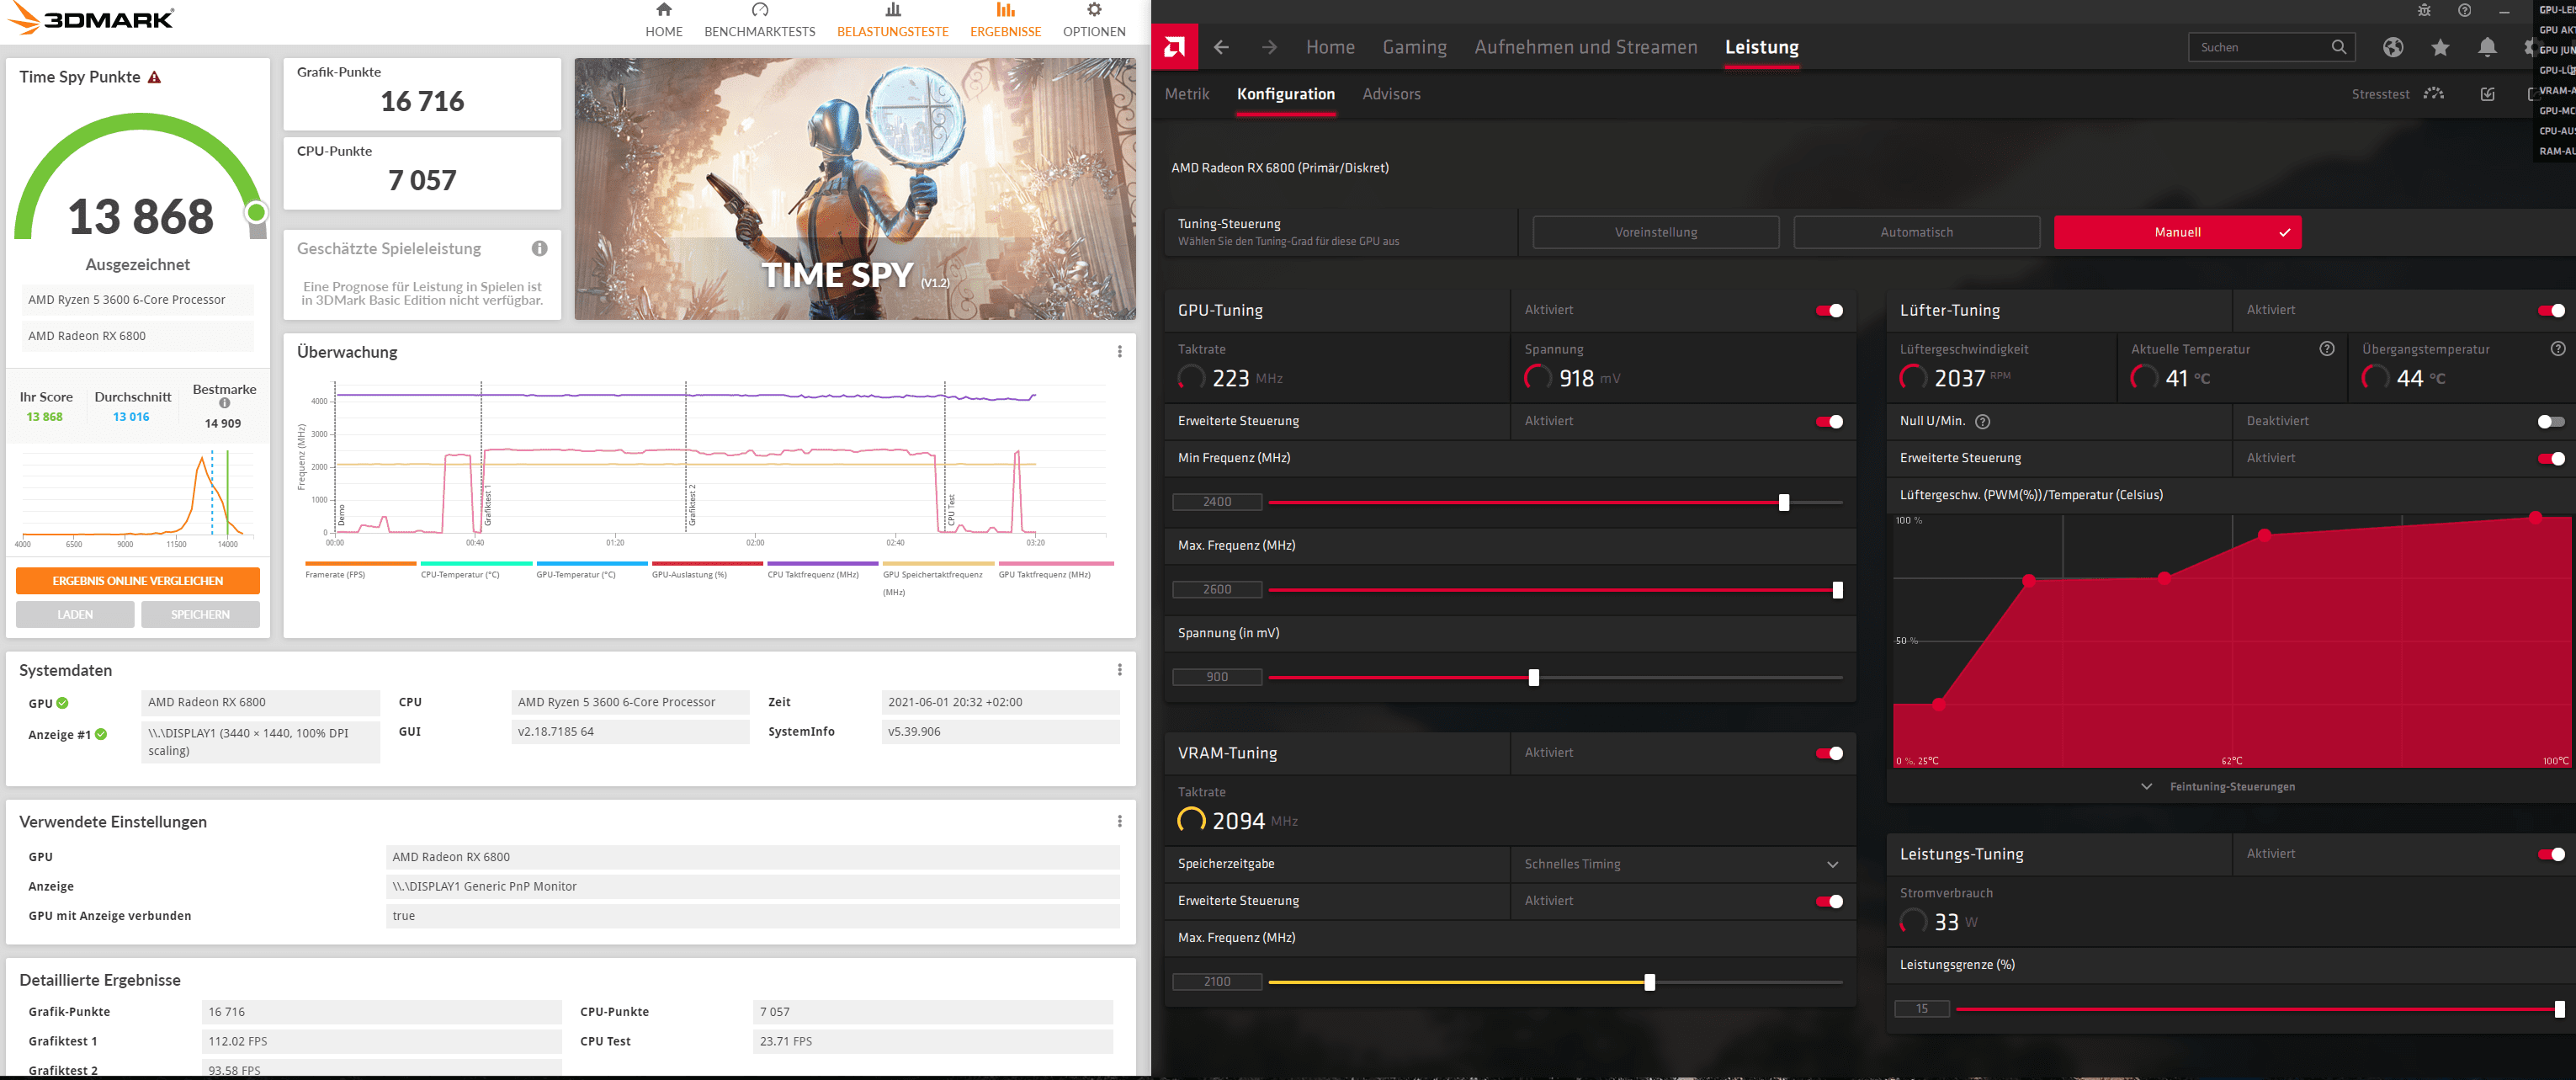Click help icon for Übergangstemperatur
Image resolution: width=2576 pixels, height=1080 pixels.
2557,349
